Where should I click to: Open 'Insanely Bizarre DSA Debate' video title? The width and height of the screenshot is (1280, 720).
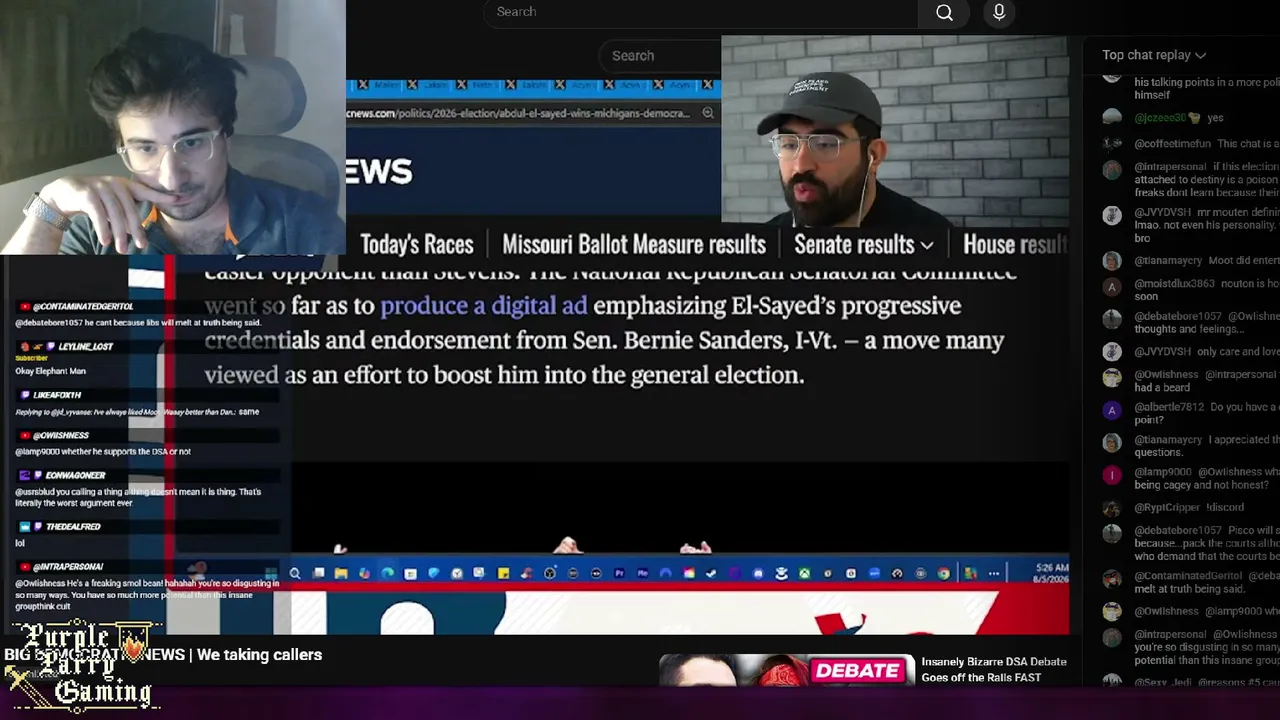[x=994, y=670]
